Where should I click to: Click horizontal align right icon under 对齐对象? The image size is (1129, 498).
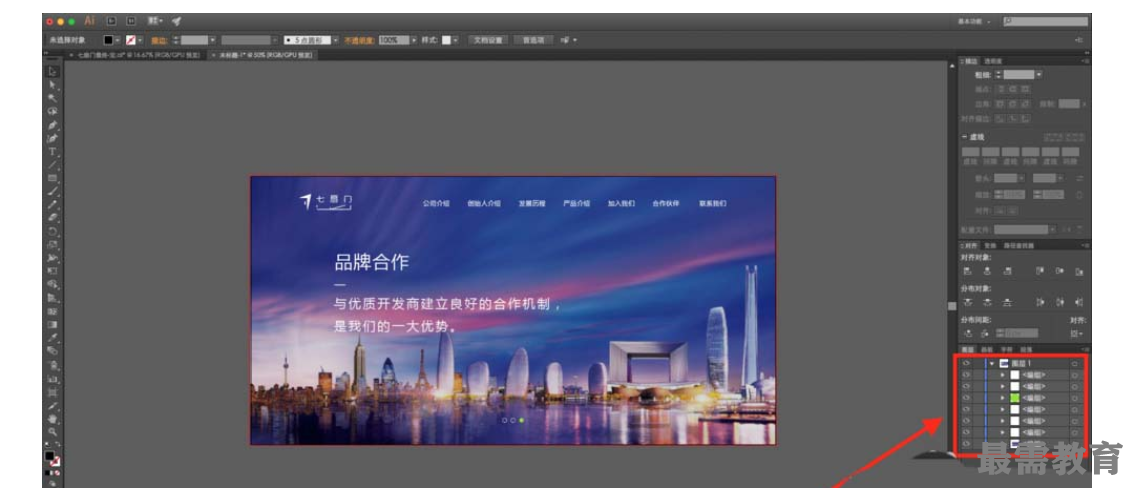[x=1007, y=271]
